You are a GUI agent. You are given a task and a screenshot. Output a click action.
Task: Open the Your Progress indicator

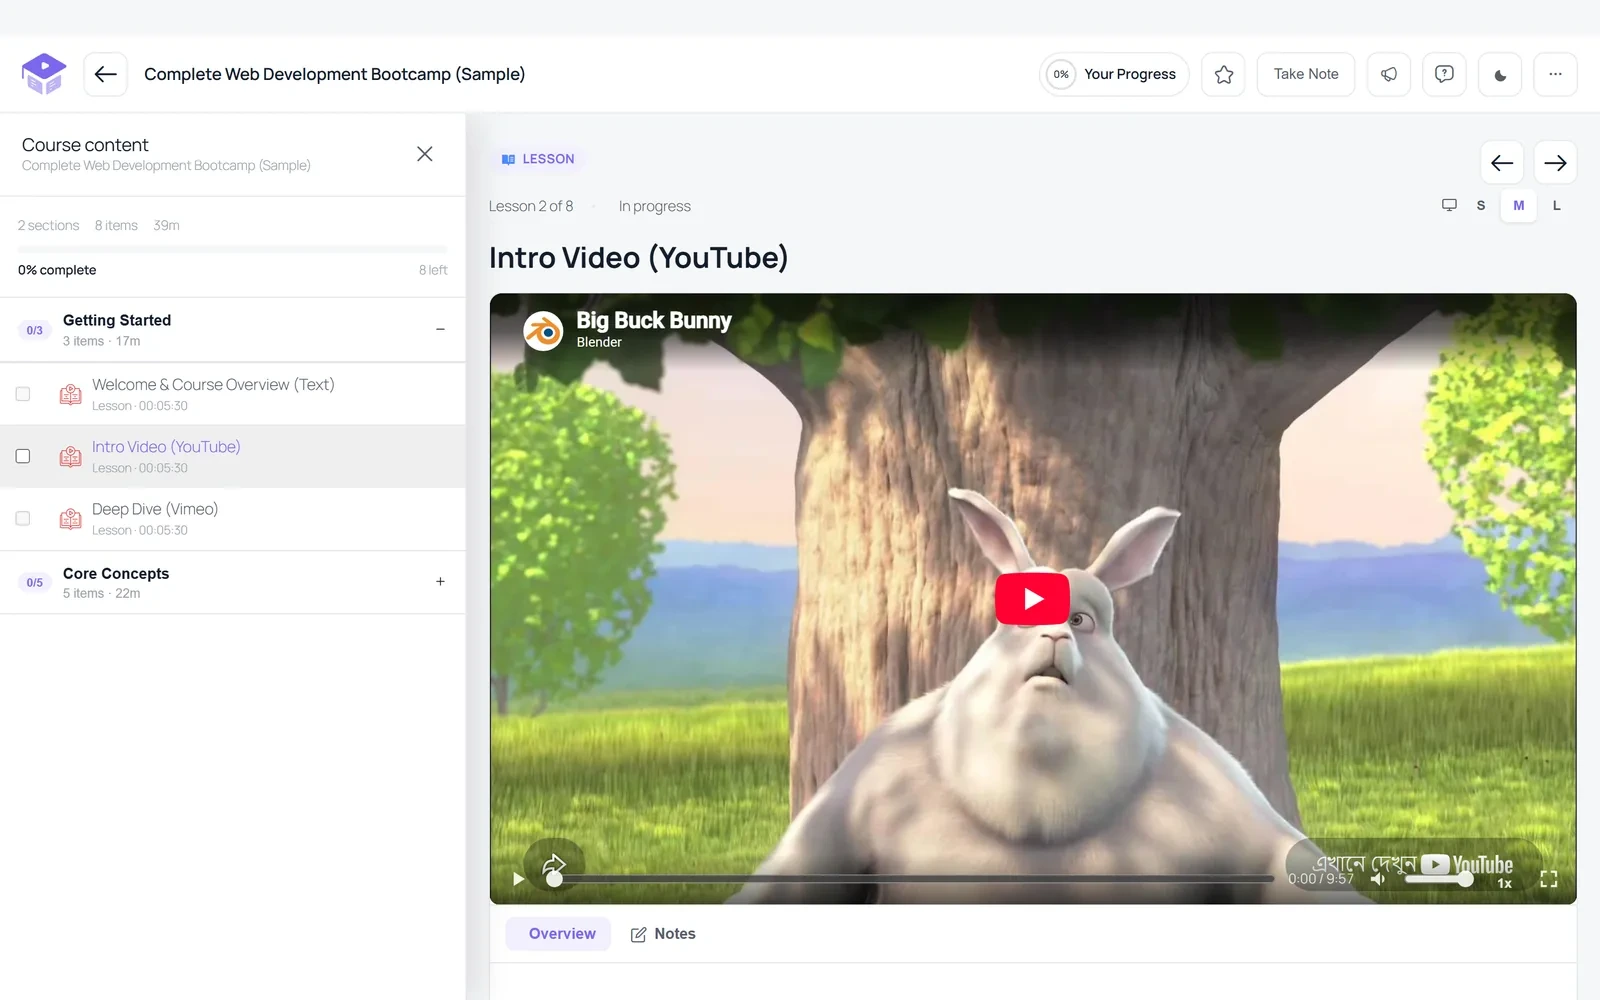tap(1114, 74)
